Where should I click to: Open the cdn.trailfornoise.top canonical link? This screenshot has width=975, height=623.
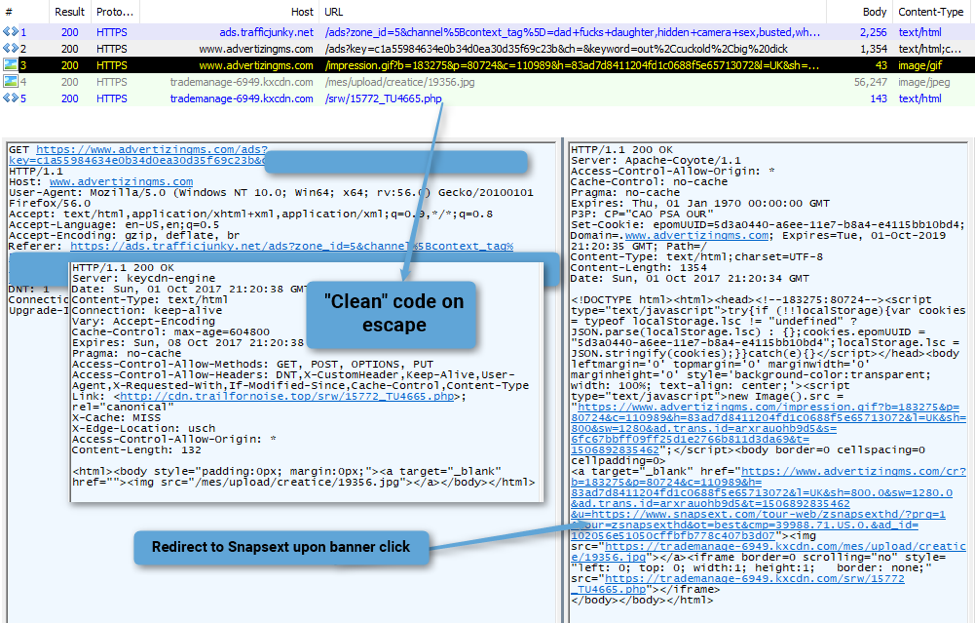pyautogui.click(x=287, y=396)
